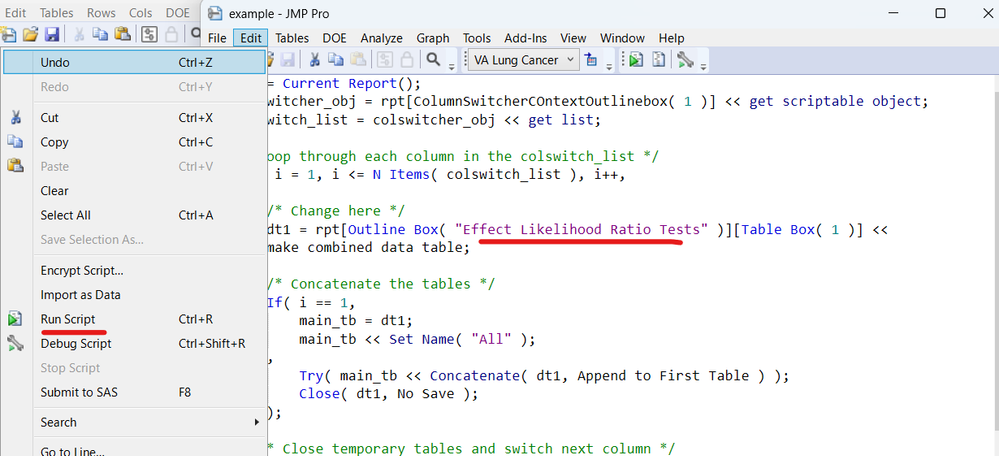Click the "/* Change here */" comment
Viewport: 999px width, 456px height.
tap(336, 211)
